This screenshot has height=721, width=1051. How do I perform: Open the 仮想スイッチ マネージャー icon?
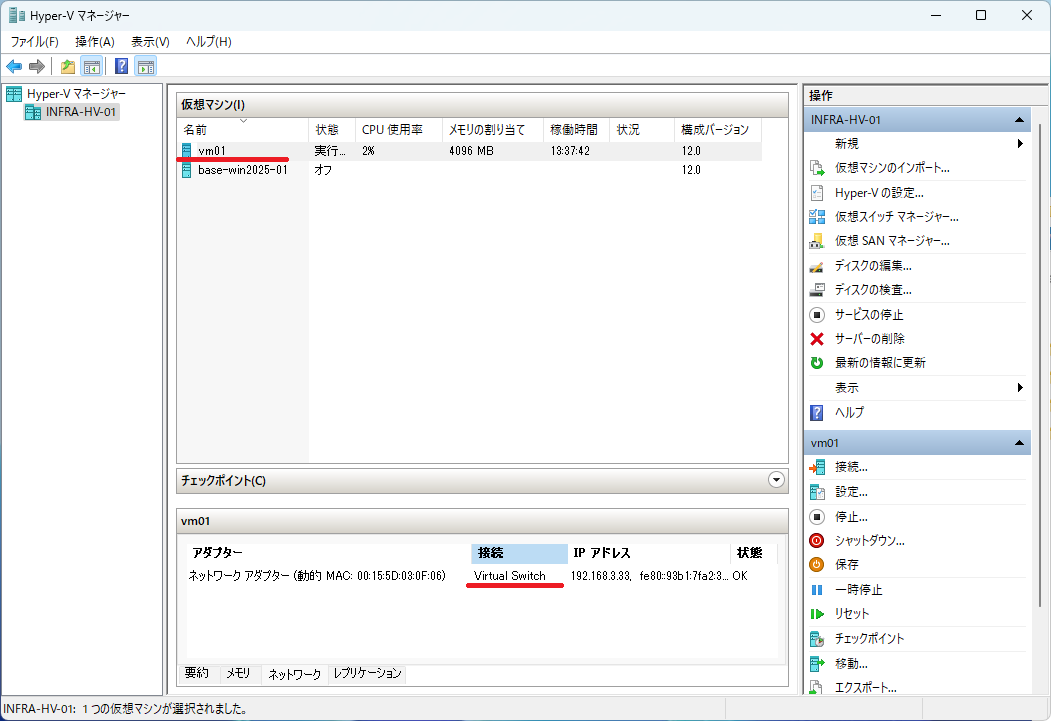point(816,217)
